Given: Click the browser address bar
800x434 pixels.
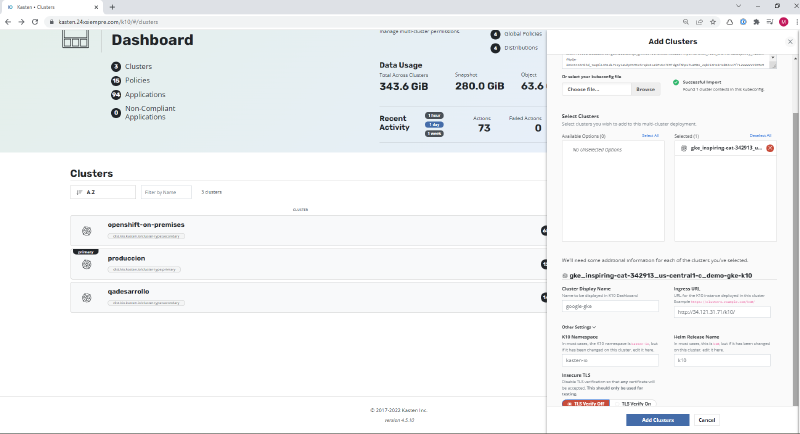Looking at the screenshot, I should click(x=357, y=22).
